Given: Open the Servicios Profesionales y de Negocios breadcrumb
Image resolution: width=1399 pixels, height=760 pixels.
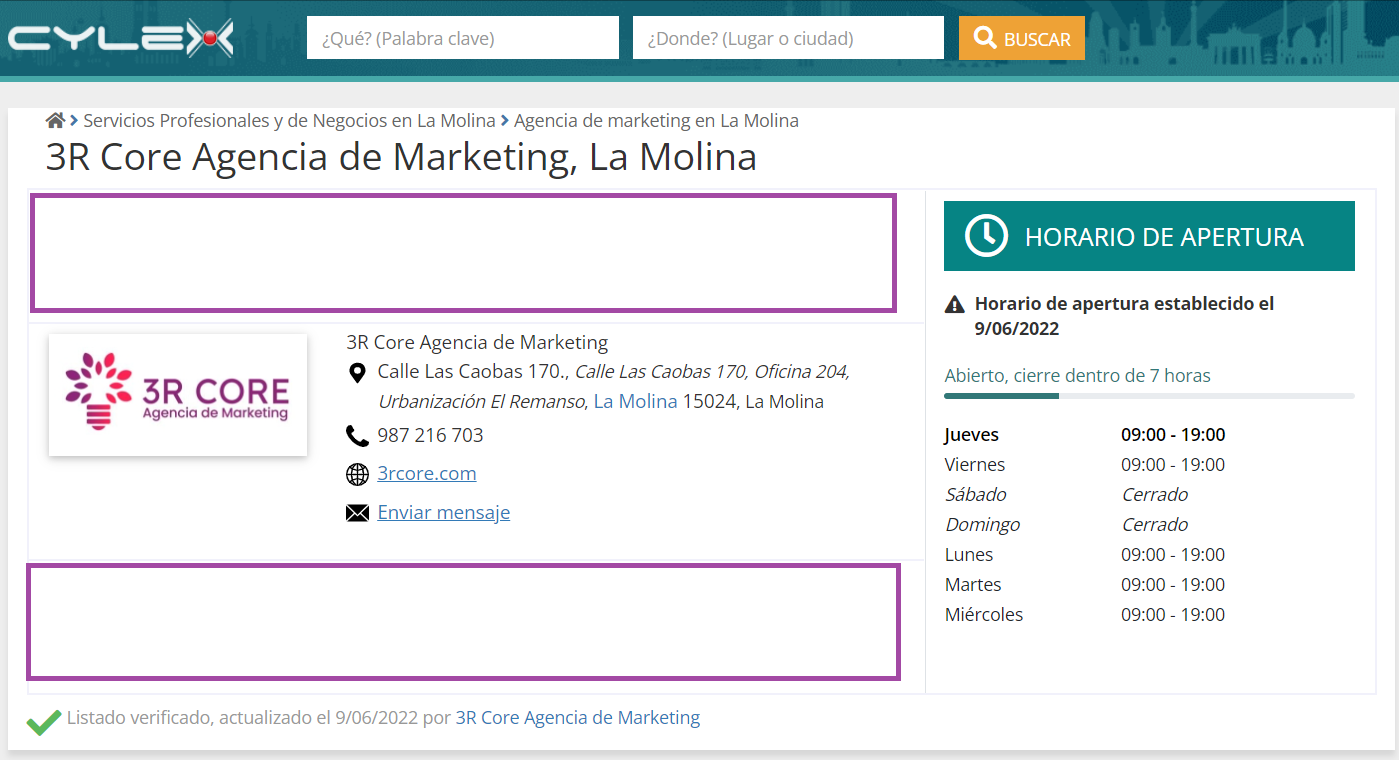Looking at the screenshot, I should [289, 121].
